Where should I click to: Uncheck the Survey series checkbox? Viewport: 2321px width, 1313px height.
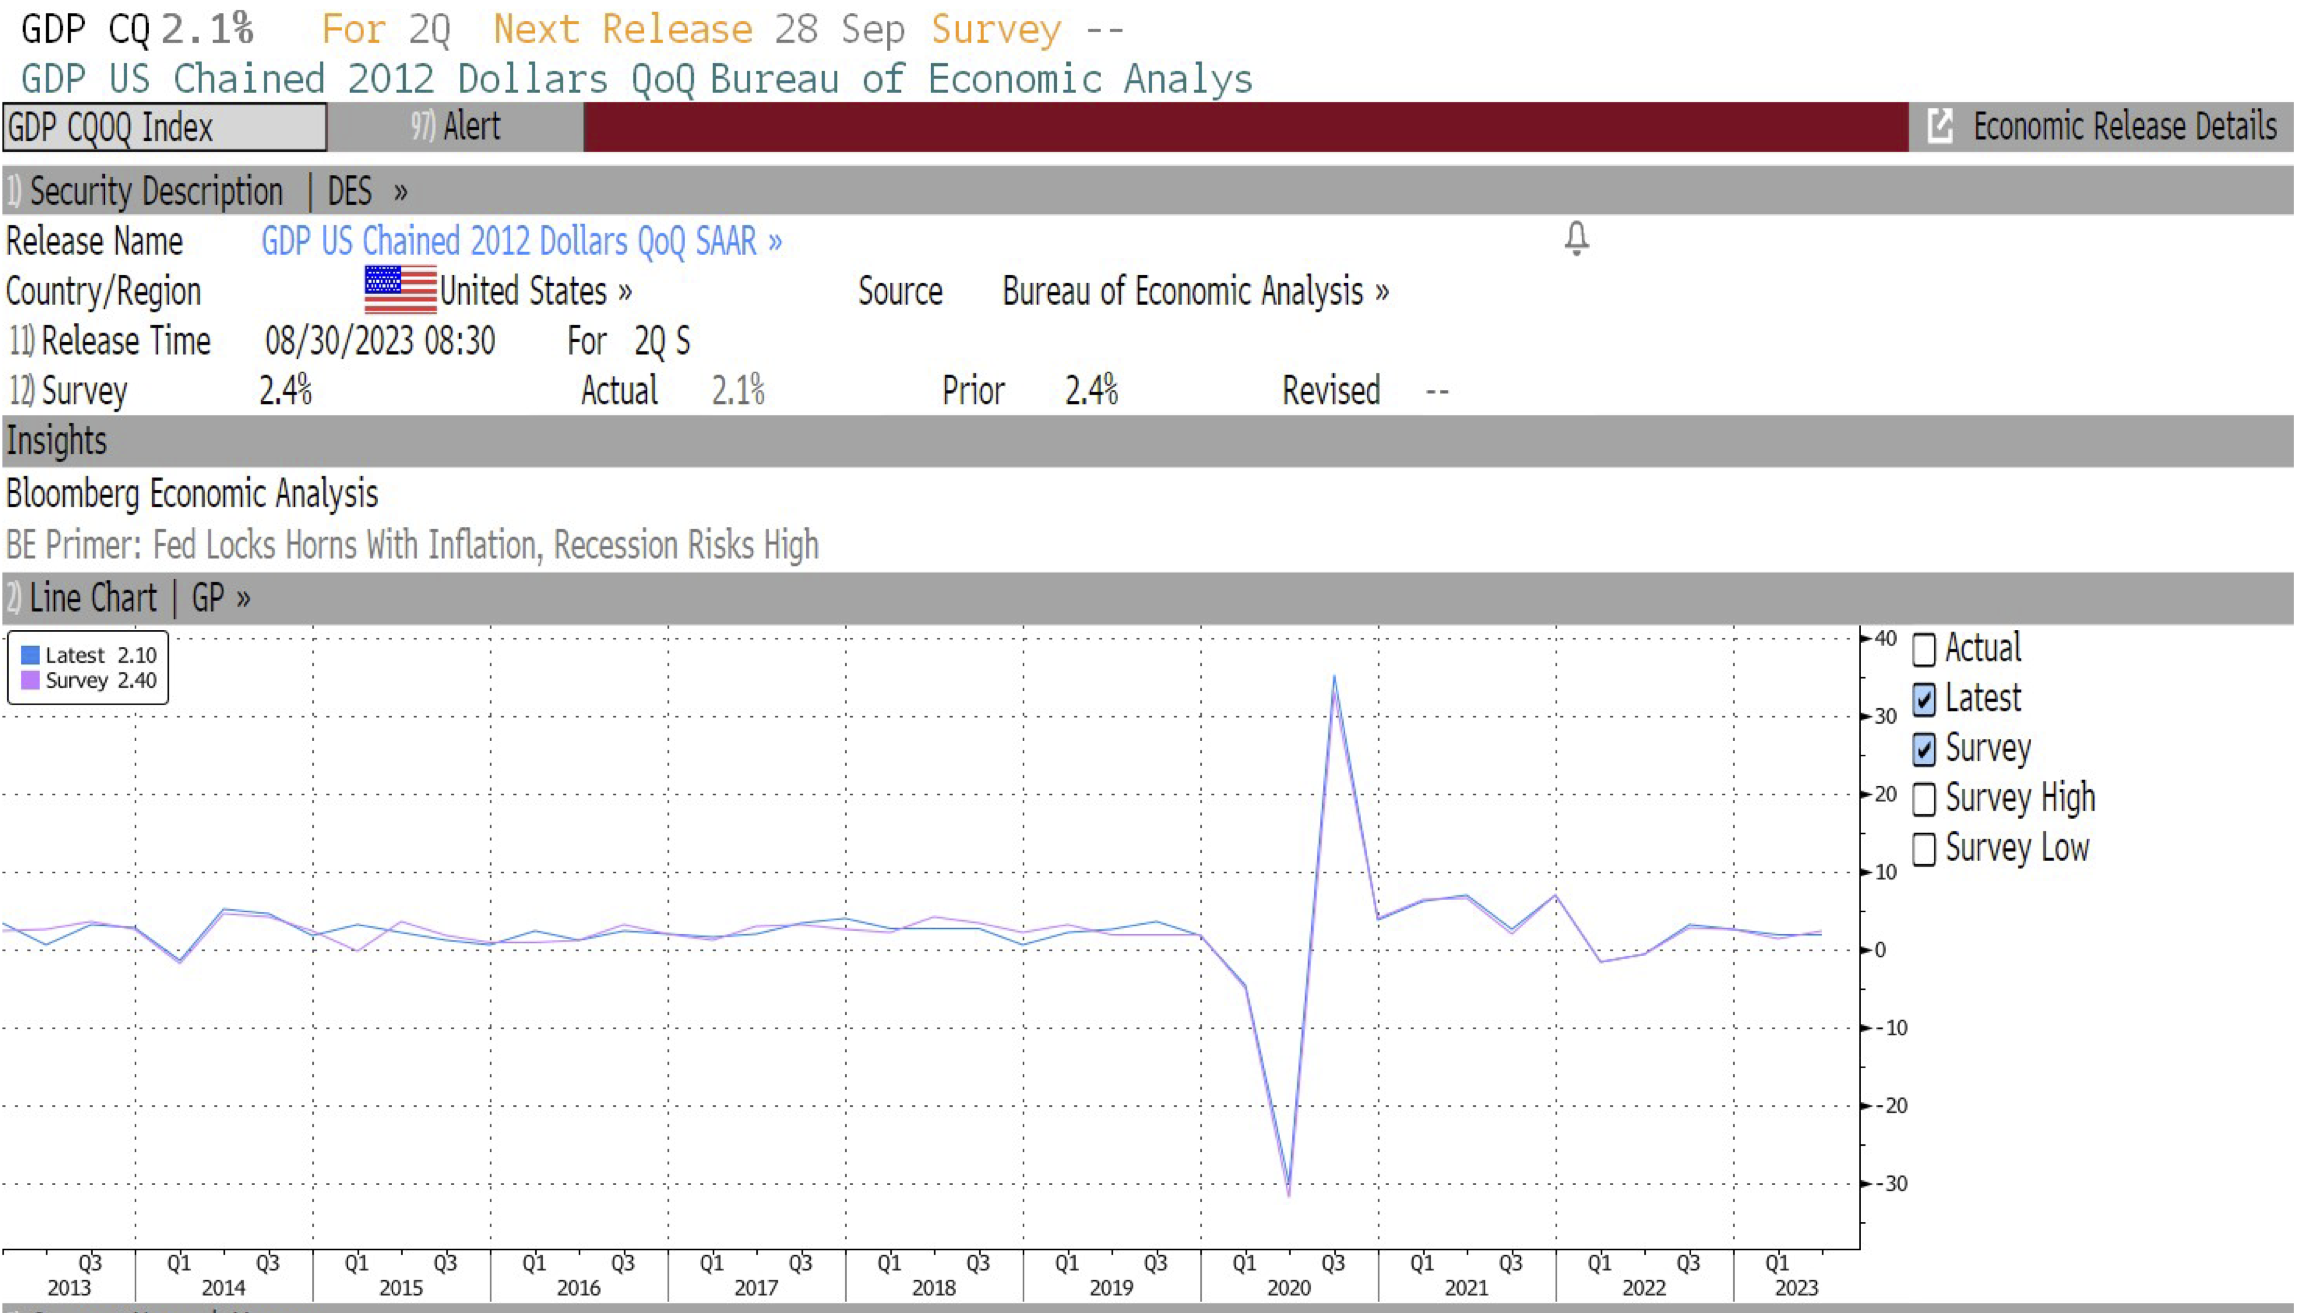[x=1923, y=749]
